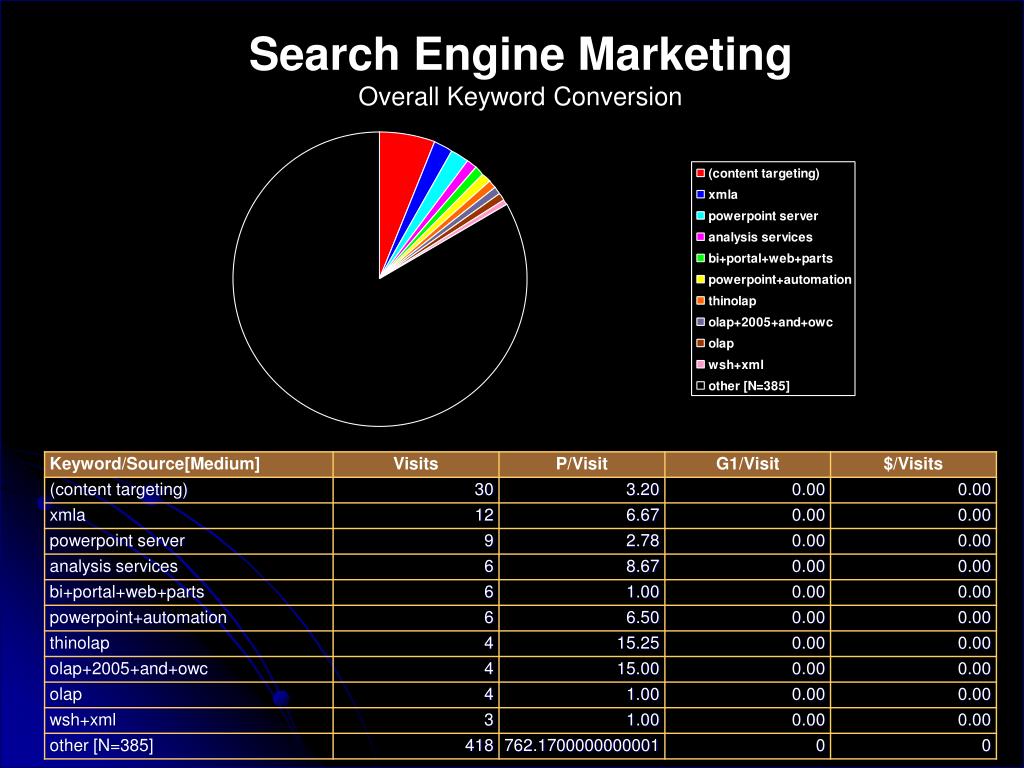Click the gray olap+2005+and+owc legend swatch
Screen dimensions: 1024x768
[701, 322]
